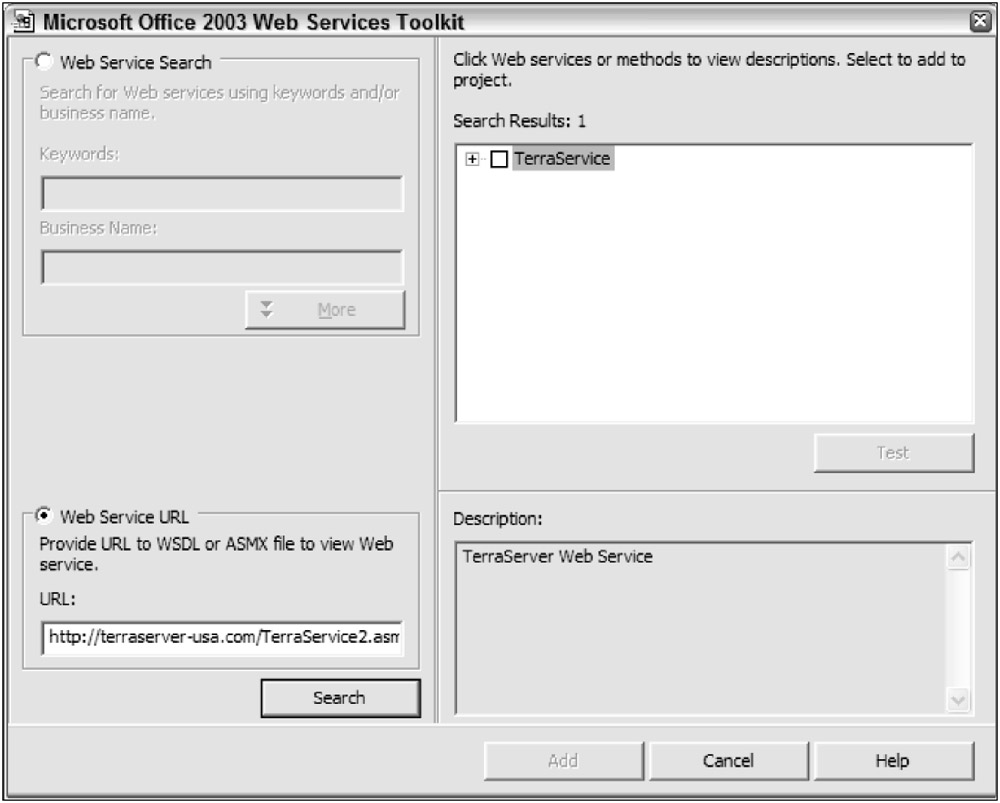Open Help for the toolkit
Image resolution: width=1000 pixels, height=803 pixels.
pos(892,761)
